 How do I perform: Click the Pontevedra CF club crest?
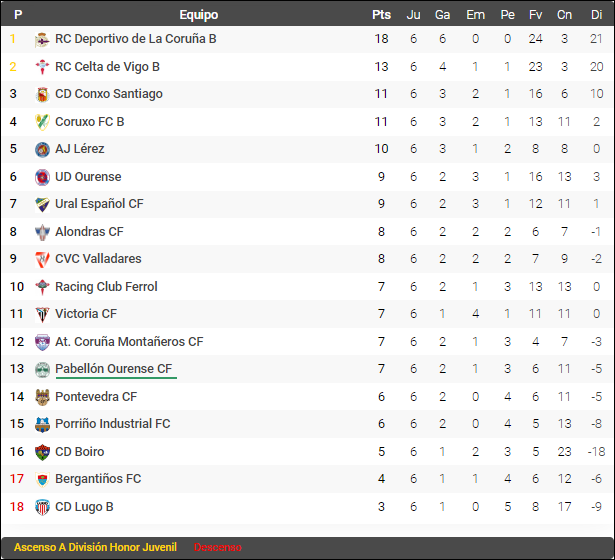click(42, 397)
